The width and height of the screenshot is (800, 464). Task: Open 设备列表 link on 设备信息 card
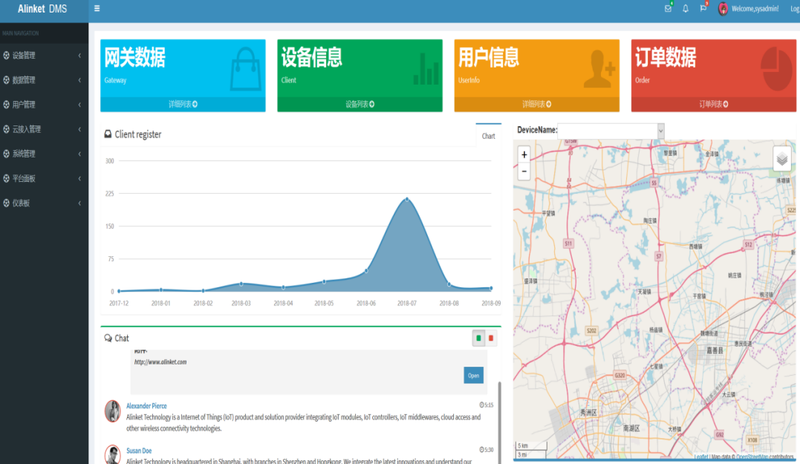[360, 104]
